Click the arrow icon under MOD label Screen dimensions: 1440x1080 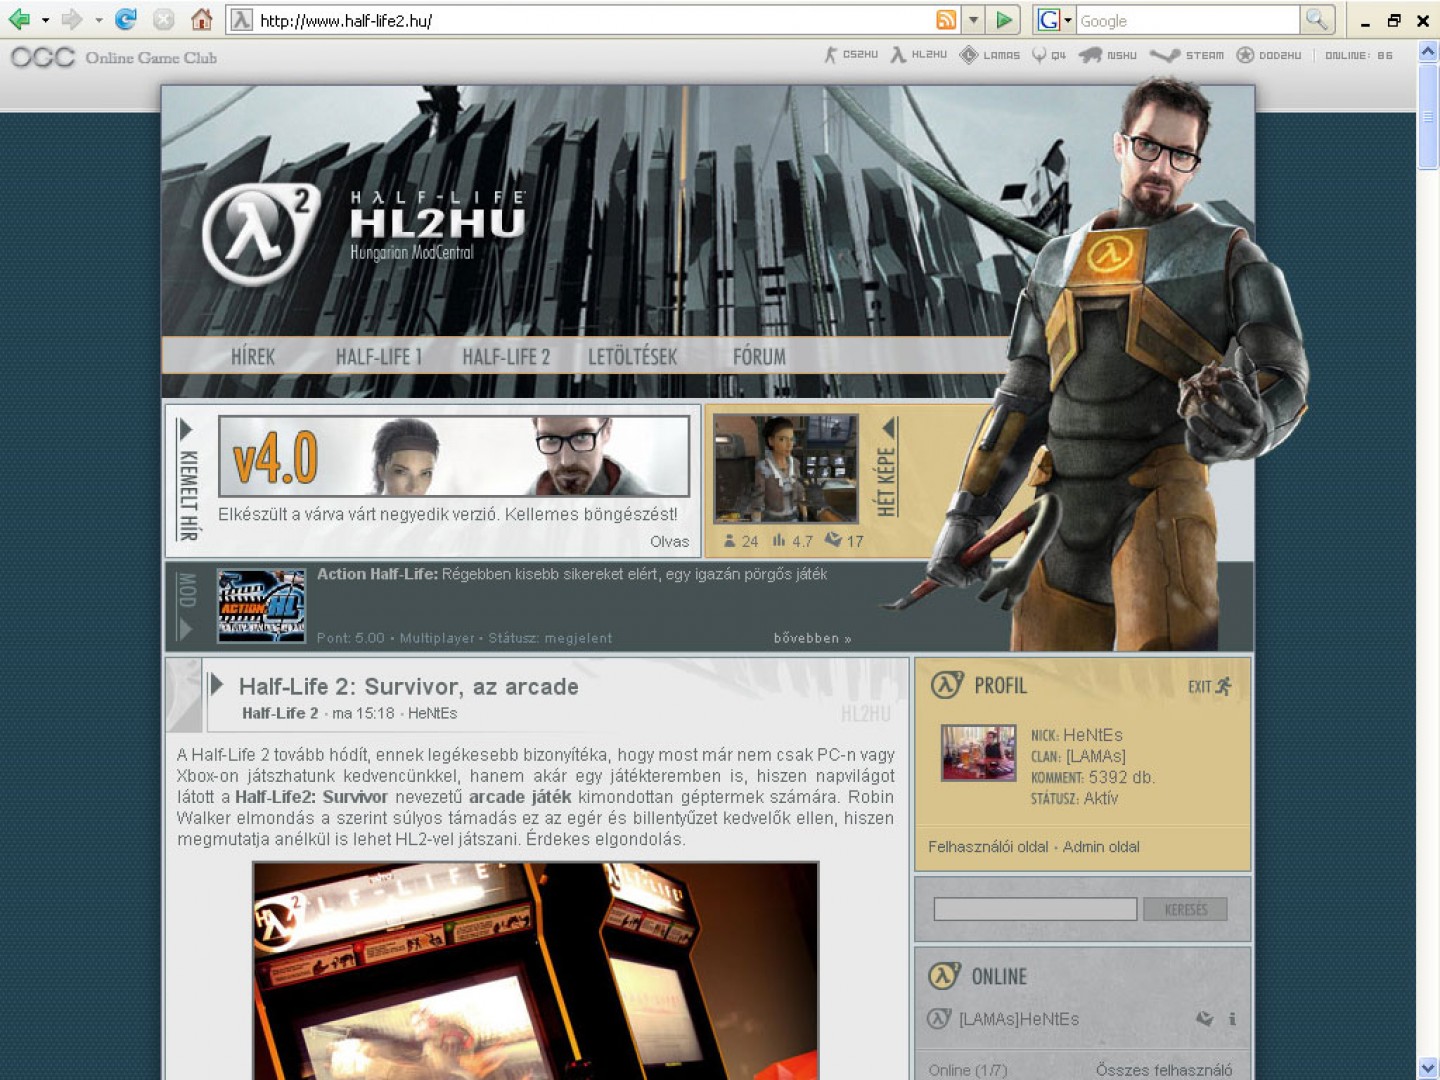click(x=185, y=630)
